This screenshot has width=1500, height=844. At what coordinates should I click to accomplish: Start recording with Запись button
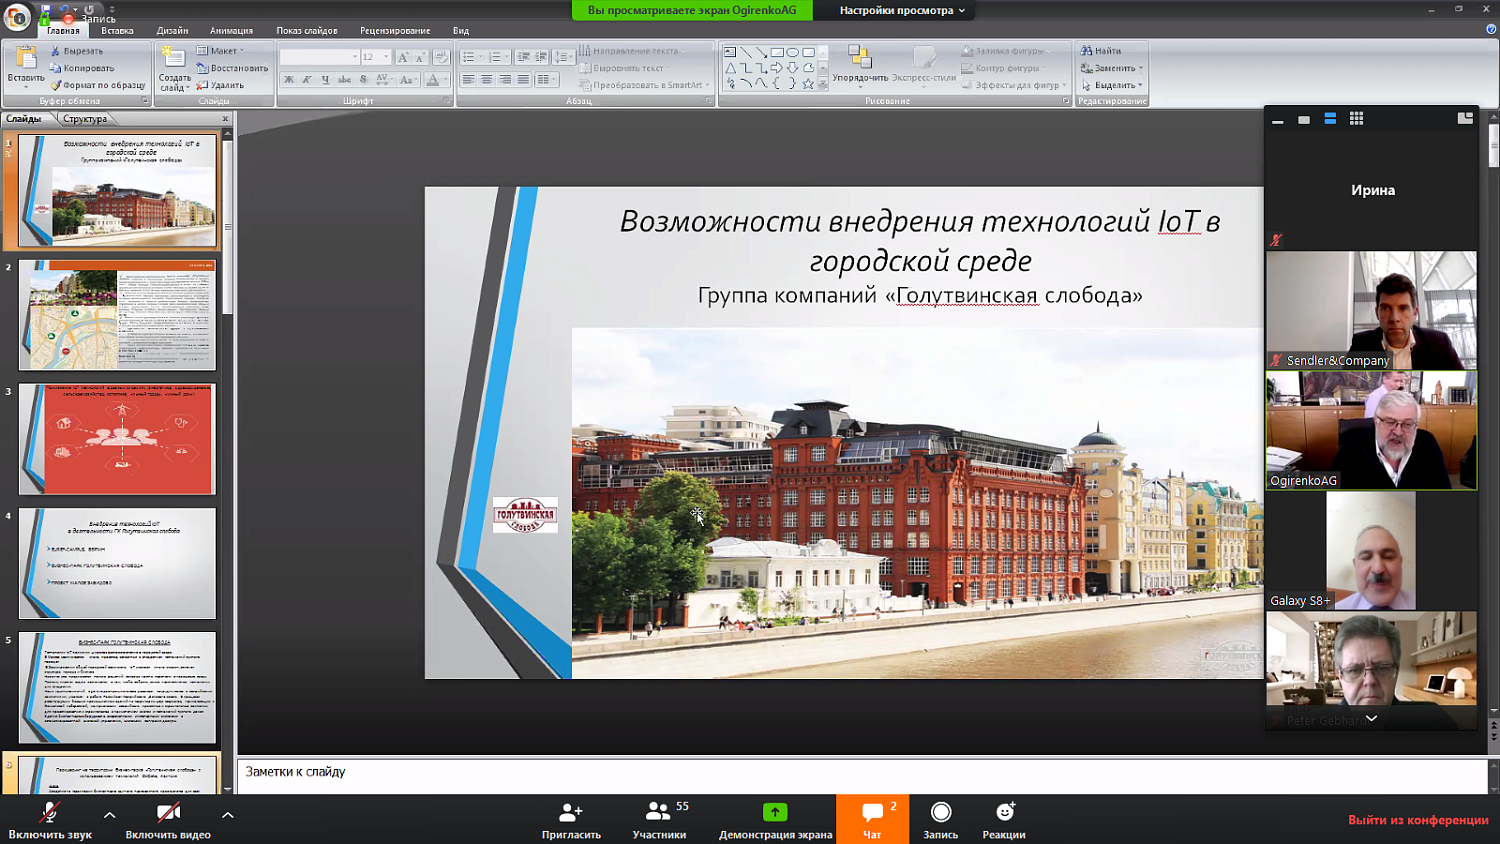(x=940, y=820)
